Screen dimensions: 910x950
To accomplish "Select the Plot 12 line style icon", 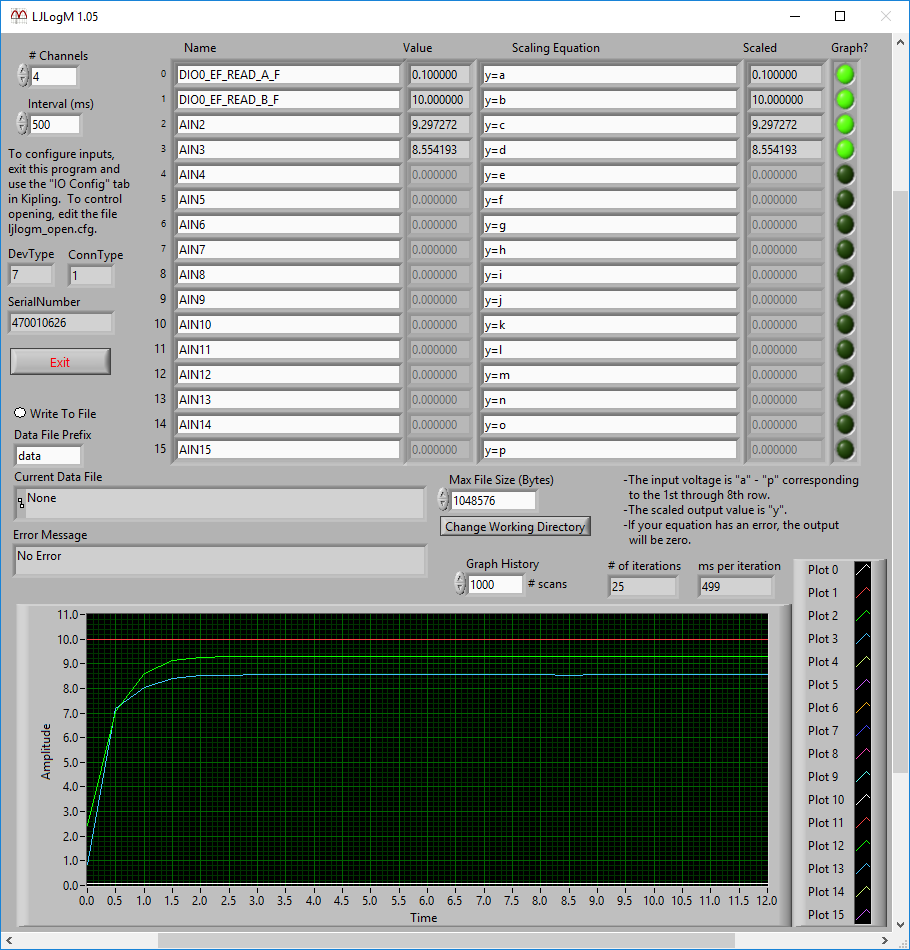I will [865, 845].
